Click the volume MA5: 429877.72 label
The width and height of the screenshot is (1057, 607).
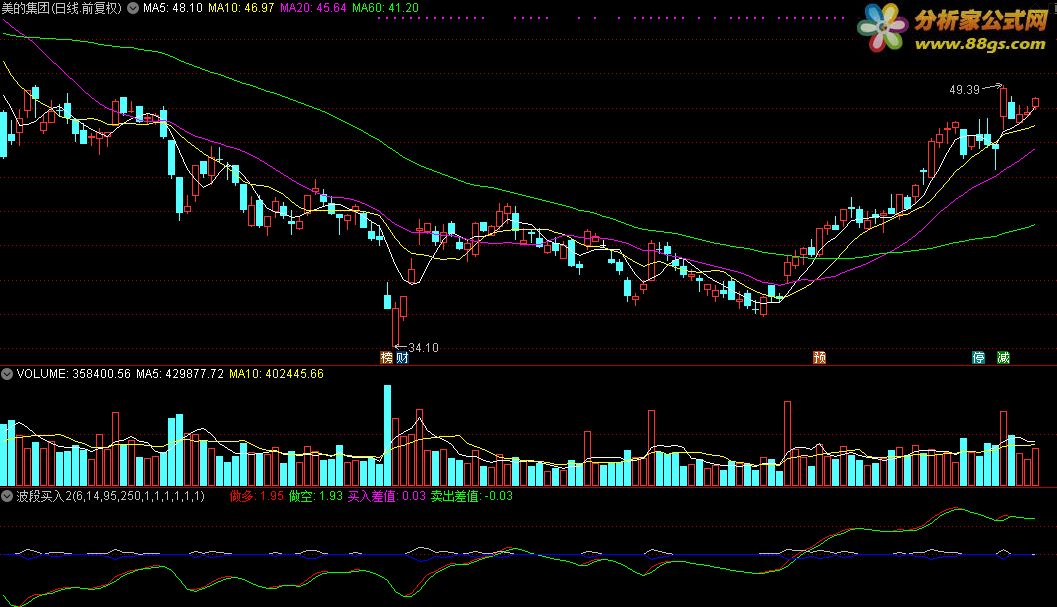pos(180,374)
